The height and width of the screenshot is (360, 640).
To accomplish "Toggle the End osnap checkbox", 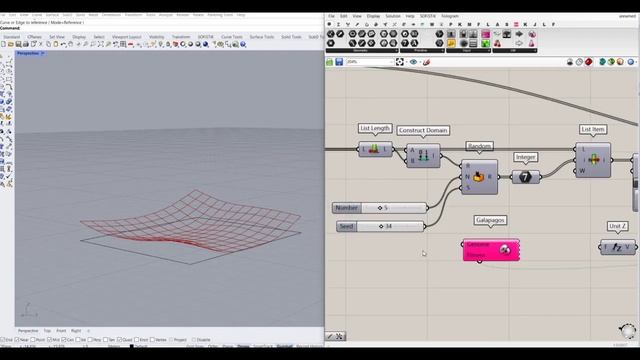I will tap(3, 340).
